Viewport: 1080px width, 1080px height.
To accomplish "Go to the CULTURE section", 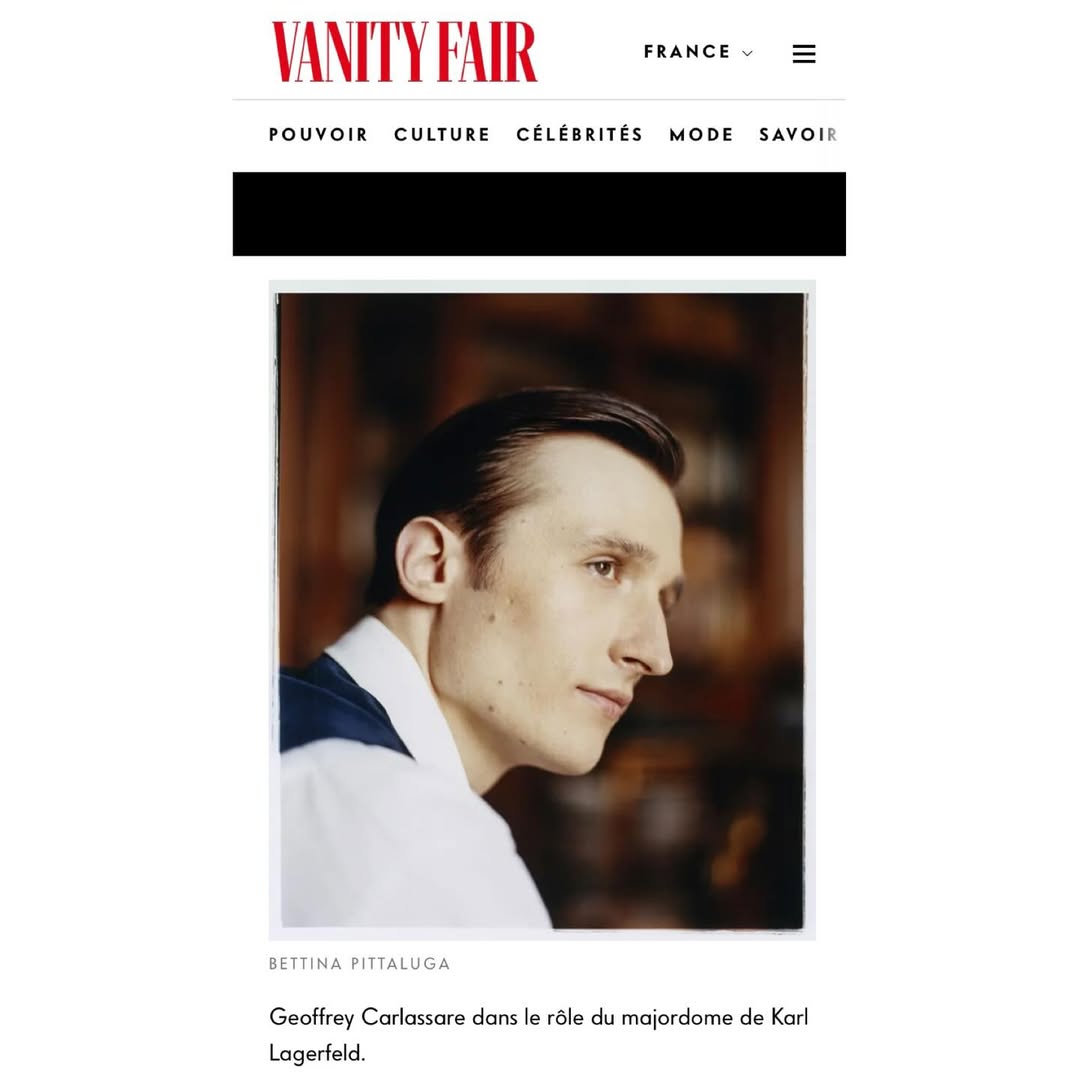I will click(x=442, y=134).
